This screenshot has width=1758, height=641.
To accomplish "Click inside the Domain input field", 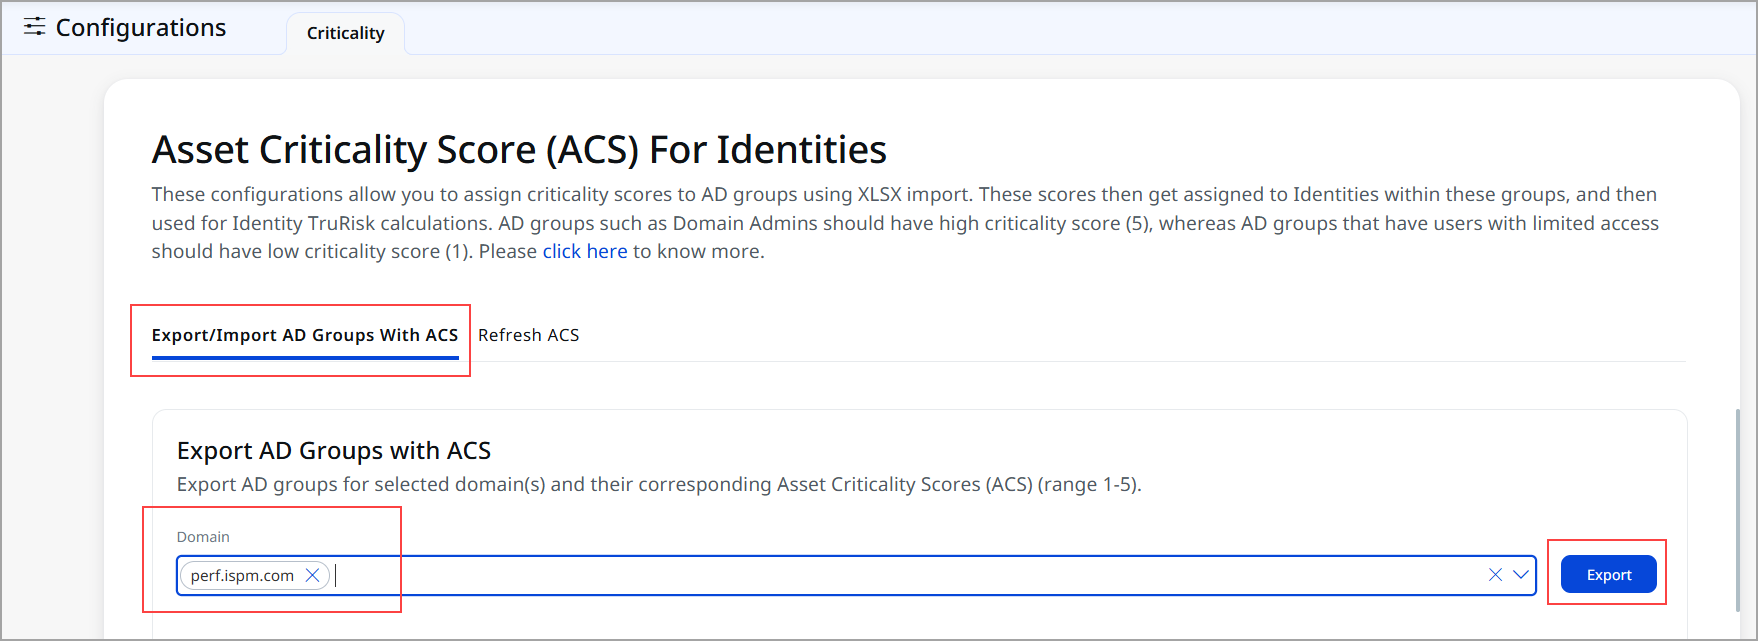I will click(x=900, y=575).
